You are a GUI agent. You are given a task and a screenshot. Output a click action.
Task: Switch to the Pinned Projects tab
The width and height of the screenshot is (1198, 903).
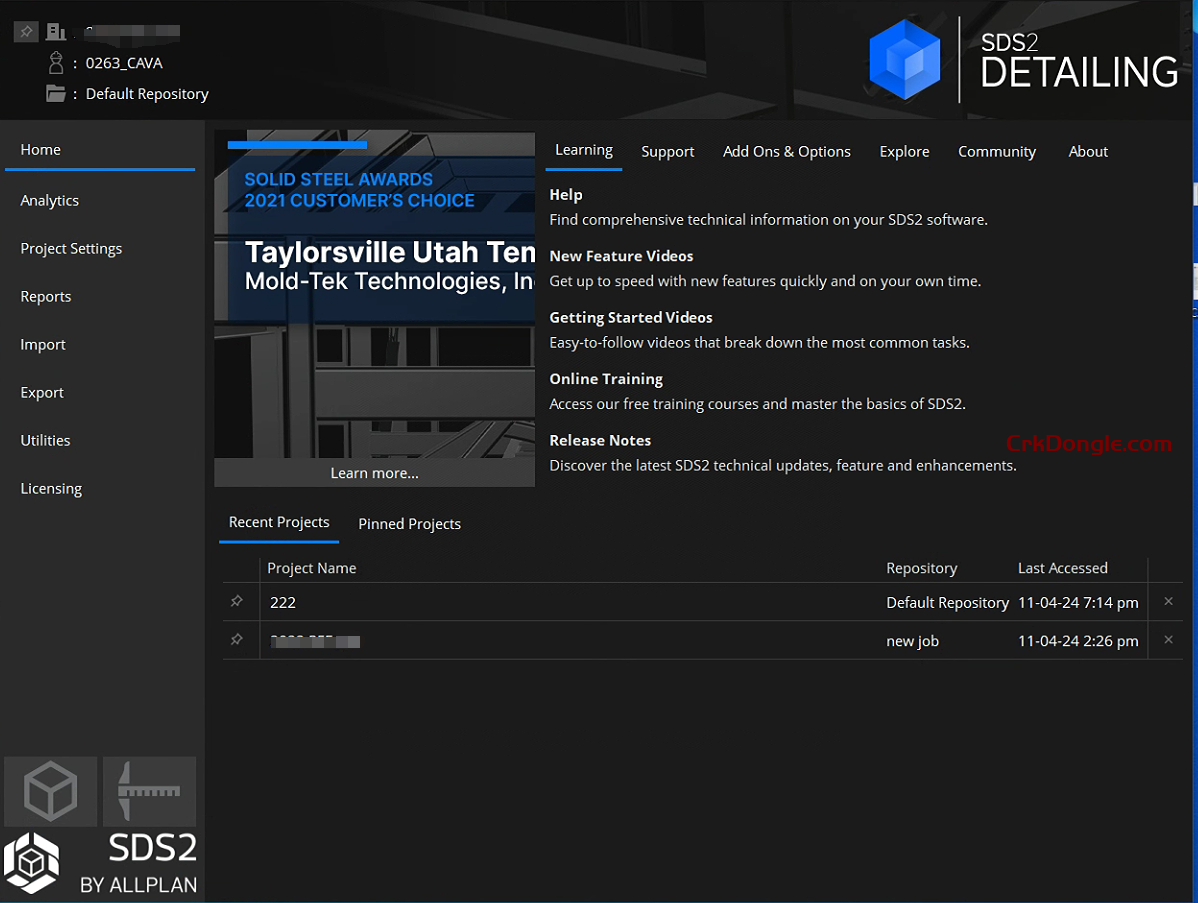coord(409,523)
